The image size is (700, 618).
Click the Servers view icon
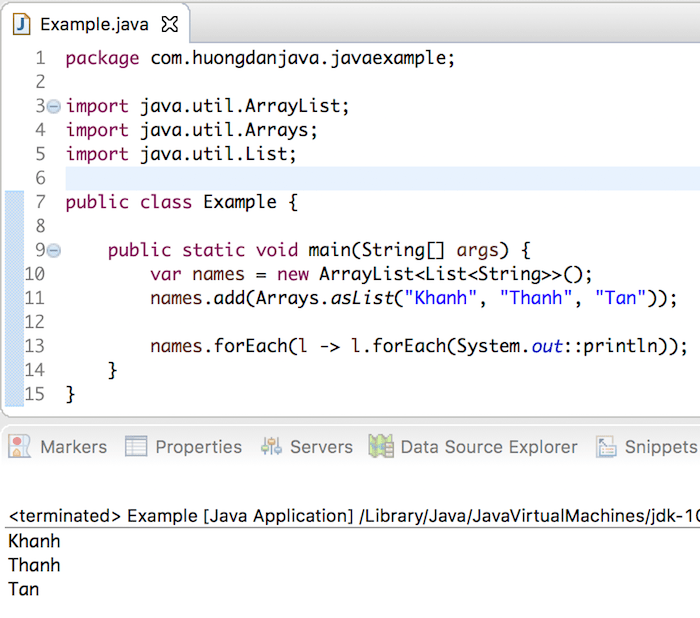tap(271, 447)
